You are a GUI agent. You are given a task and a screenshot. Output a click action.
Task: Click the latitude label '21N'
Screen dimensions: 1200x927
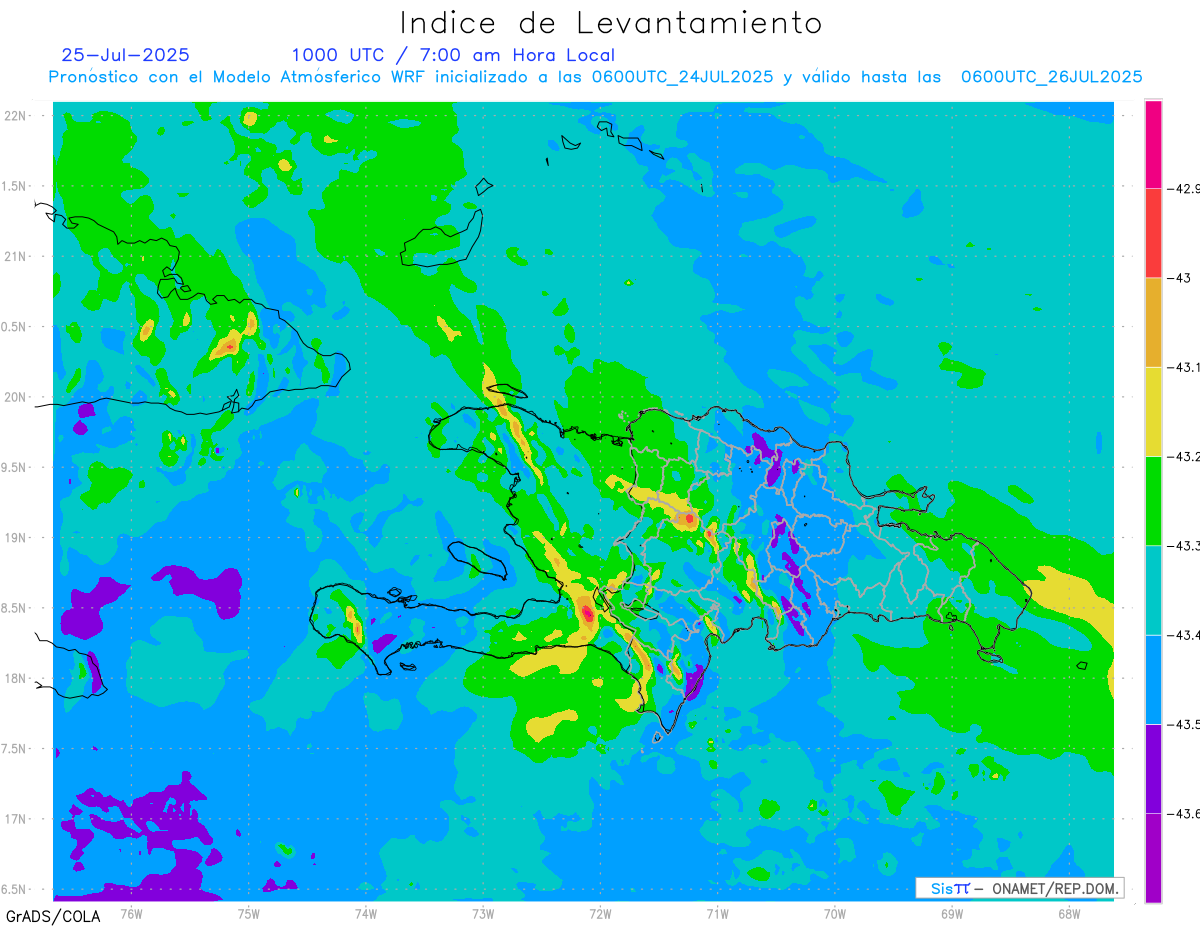coord(15,257)
